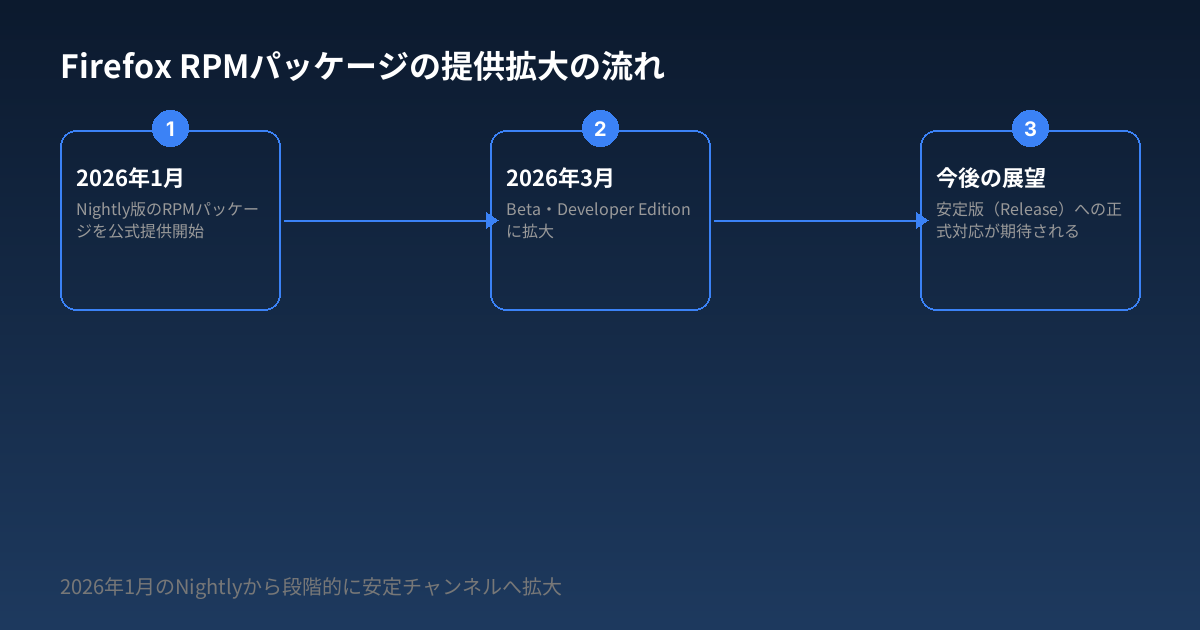Image resolution: width=1200 pixels, height=630 pixels.
Task: Click the circular marker on the timeline's first step
Action: click(170, 128)
